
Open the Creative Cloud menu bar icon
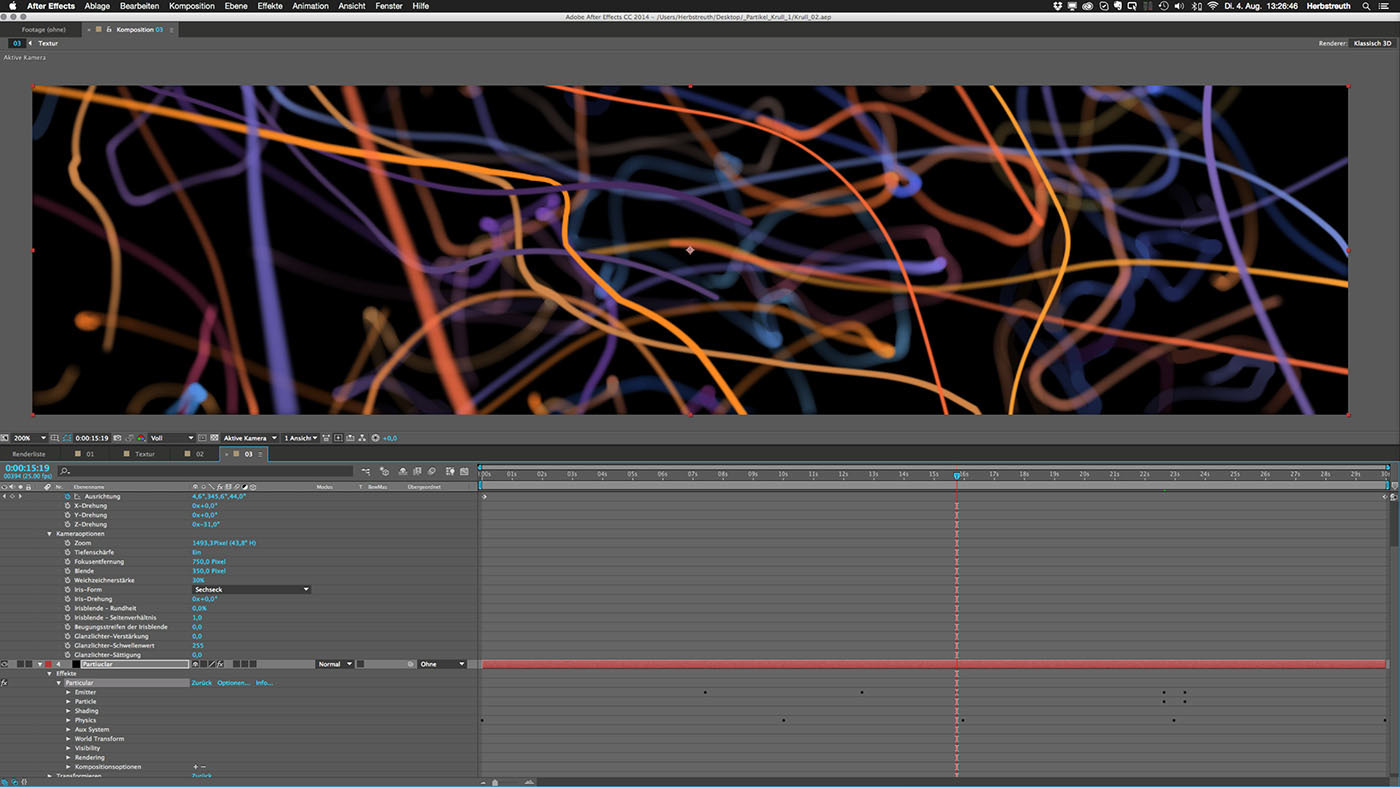click(1089, 6)
